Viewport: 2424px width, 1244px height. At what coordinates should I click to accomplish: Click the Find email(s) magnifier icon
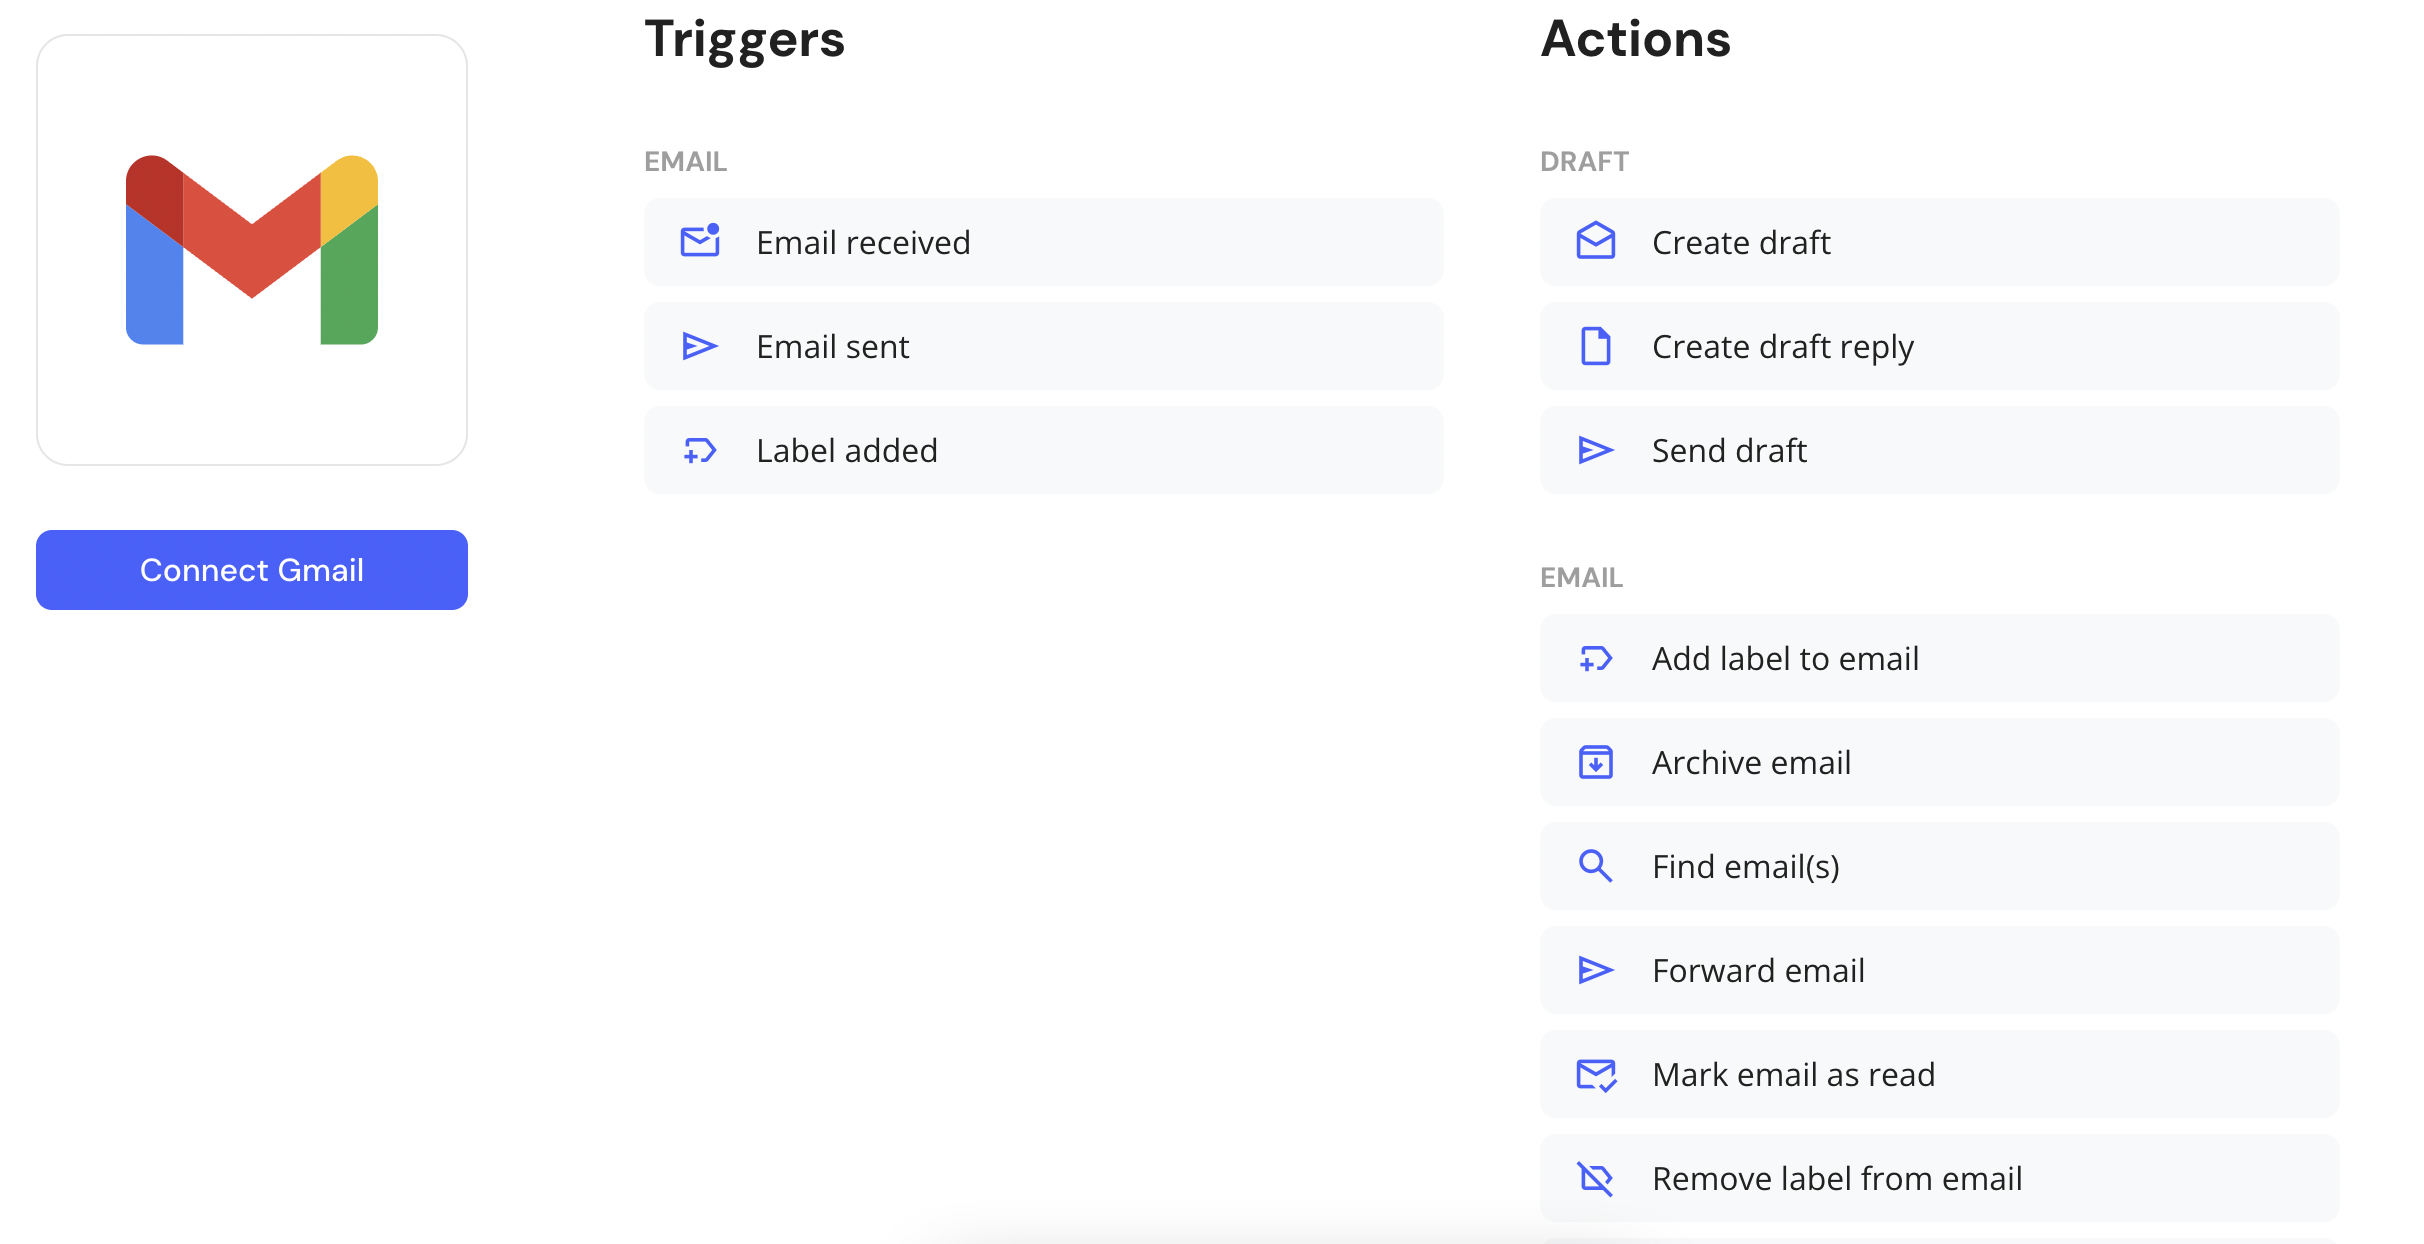[1596, 866]
